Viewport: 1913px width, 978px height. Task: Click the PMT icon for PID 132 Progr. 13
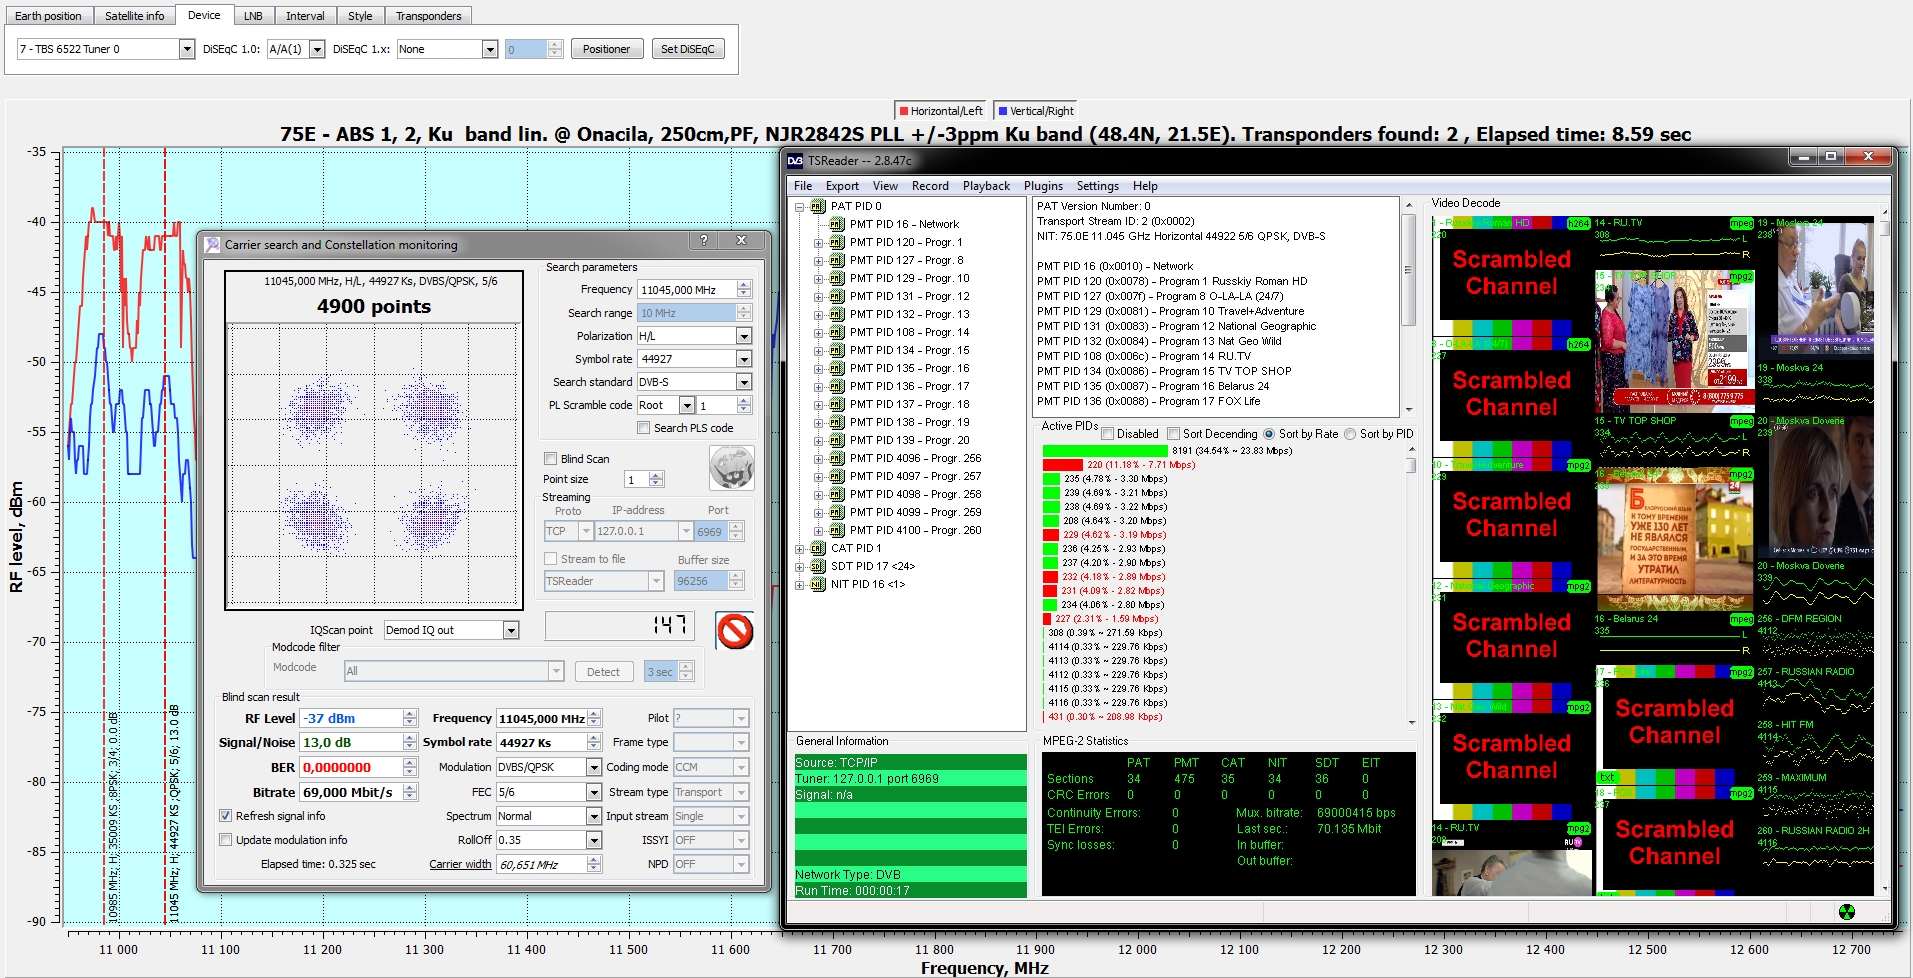pos(837,314)
